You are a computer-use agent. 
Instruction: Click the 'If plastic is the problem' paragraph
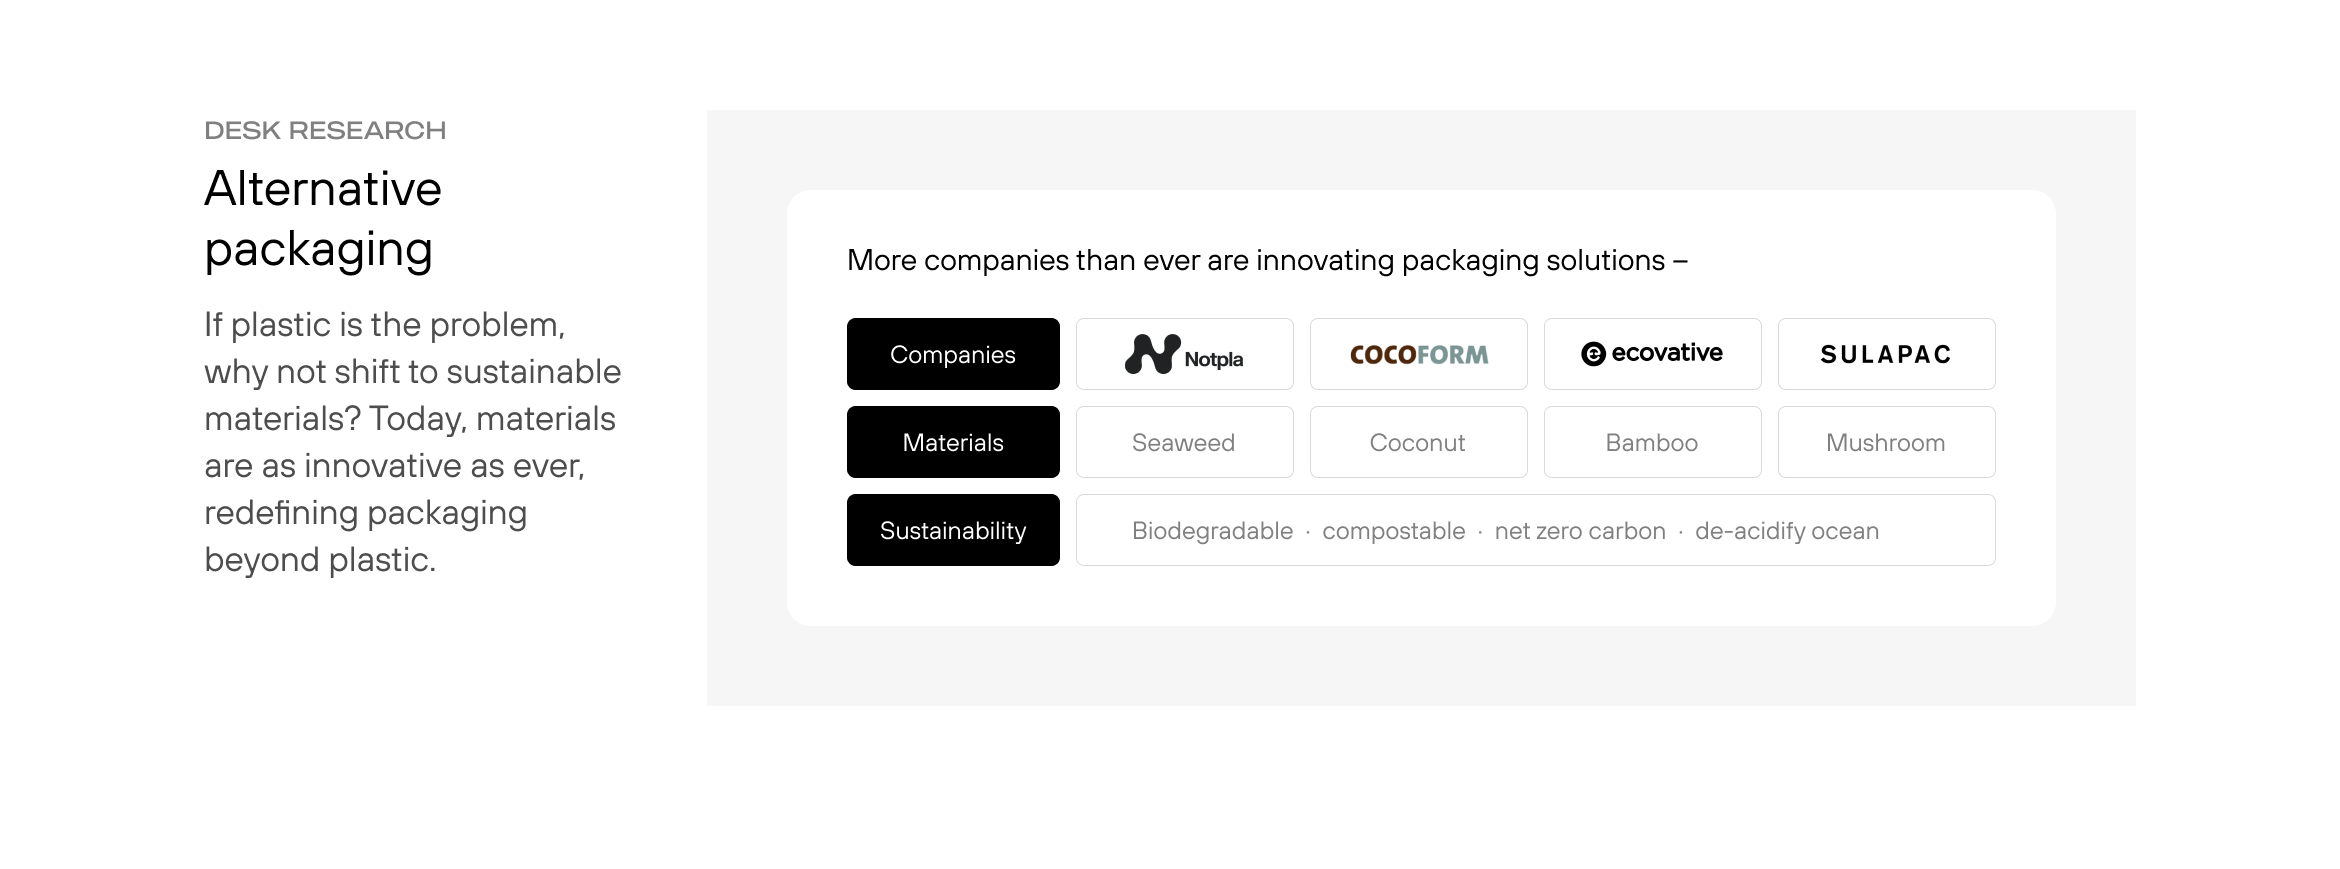412,442
